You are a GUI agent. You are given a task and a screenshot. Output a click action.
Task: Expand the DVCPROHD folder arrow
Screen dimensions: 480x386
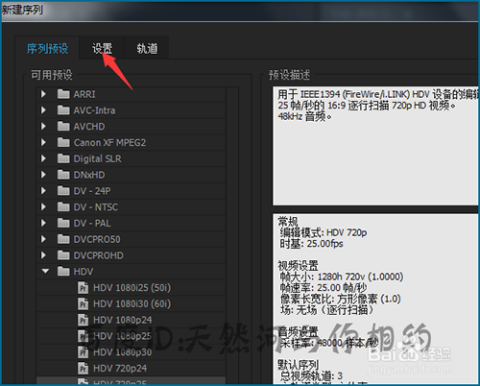point(43,255)
